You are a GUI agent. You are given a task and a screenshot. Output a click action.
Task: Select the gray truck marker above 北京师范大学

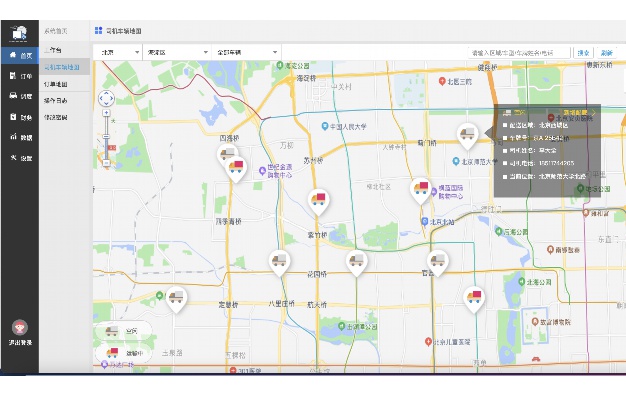467,136
